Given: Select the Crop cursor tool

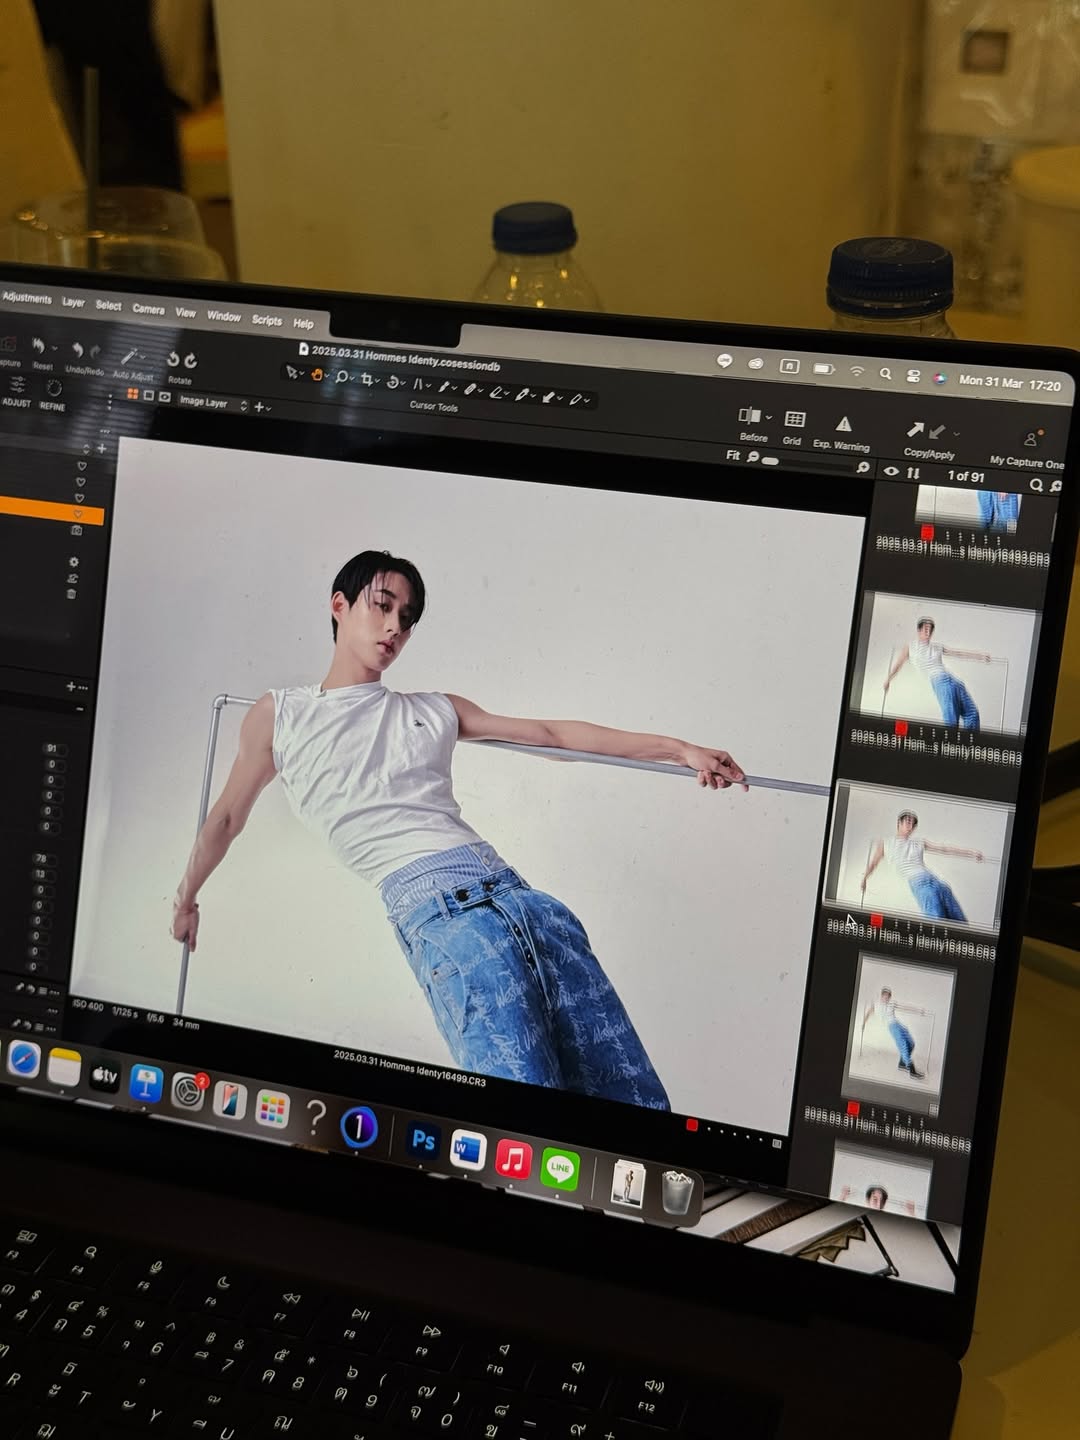Looking at the screenshot, I should [367, 380].
